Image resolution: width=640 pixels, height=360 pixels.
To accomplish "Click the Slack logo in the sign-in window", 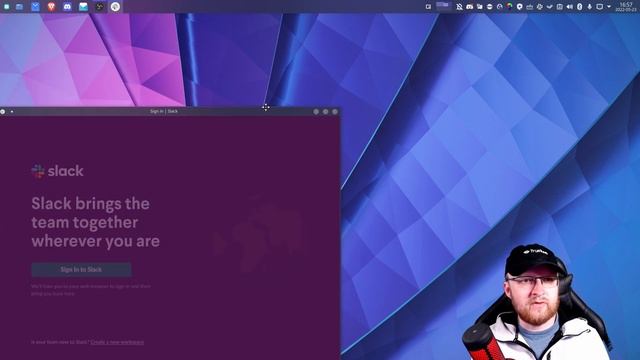I will click(58, 171).
